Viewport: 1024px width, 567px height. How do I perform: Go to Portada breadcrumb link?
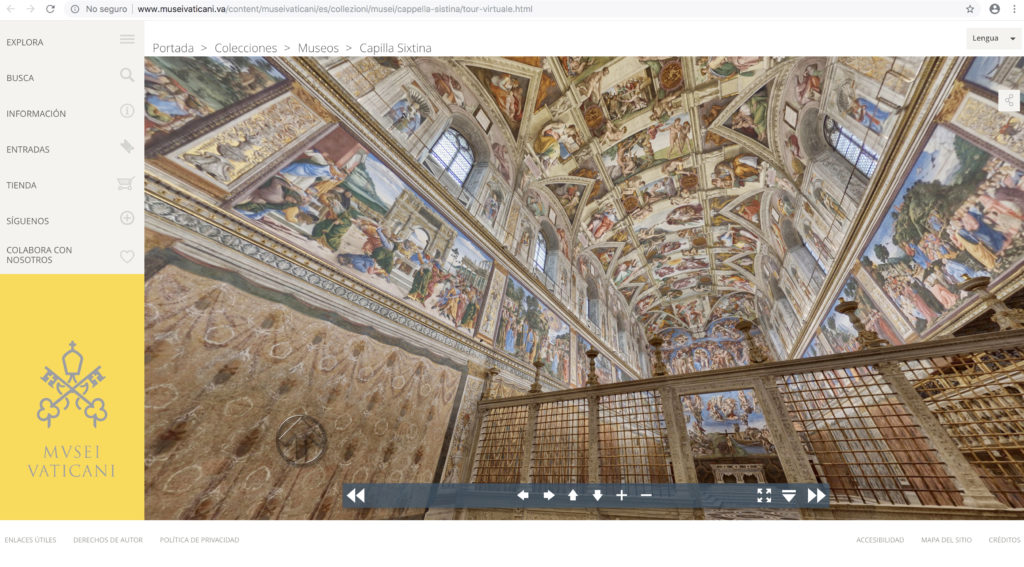click(x=173, y=48)
